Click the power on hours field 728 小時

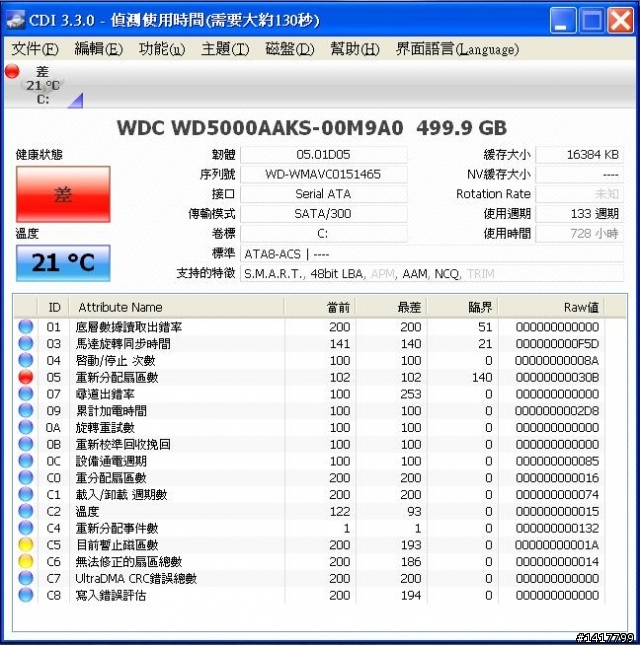point(579,234)
